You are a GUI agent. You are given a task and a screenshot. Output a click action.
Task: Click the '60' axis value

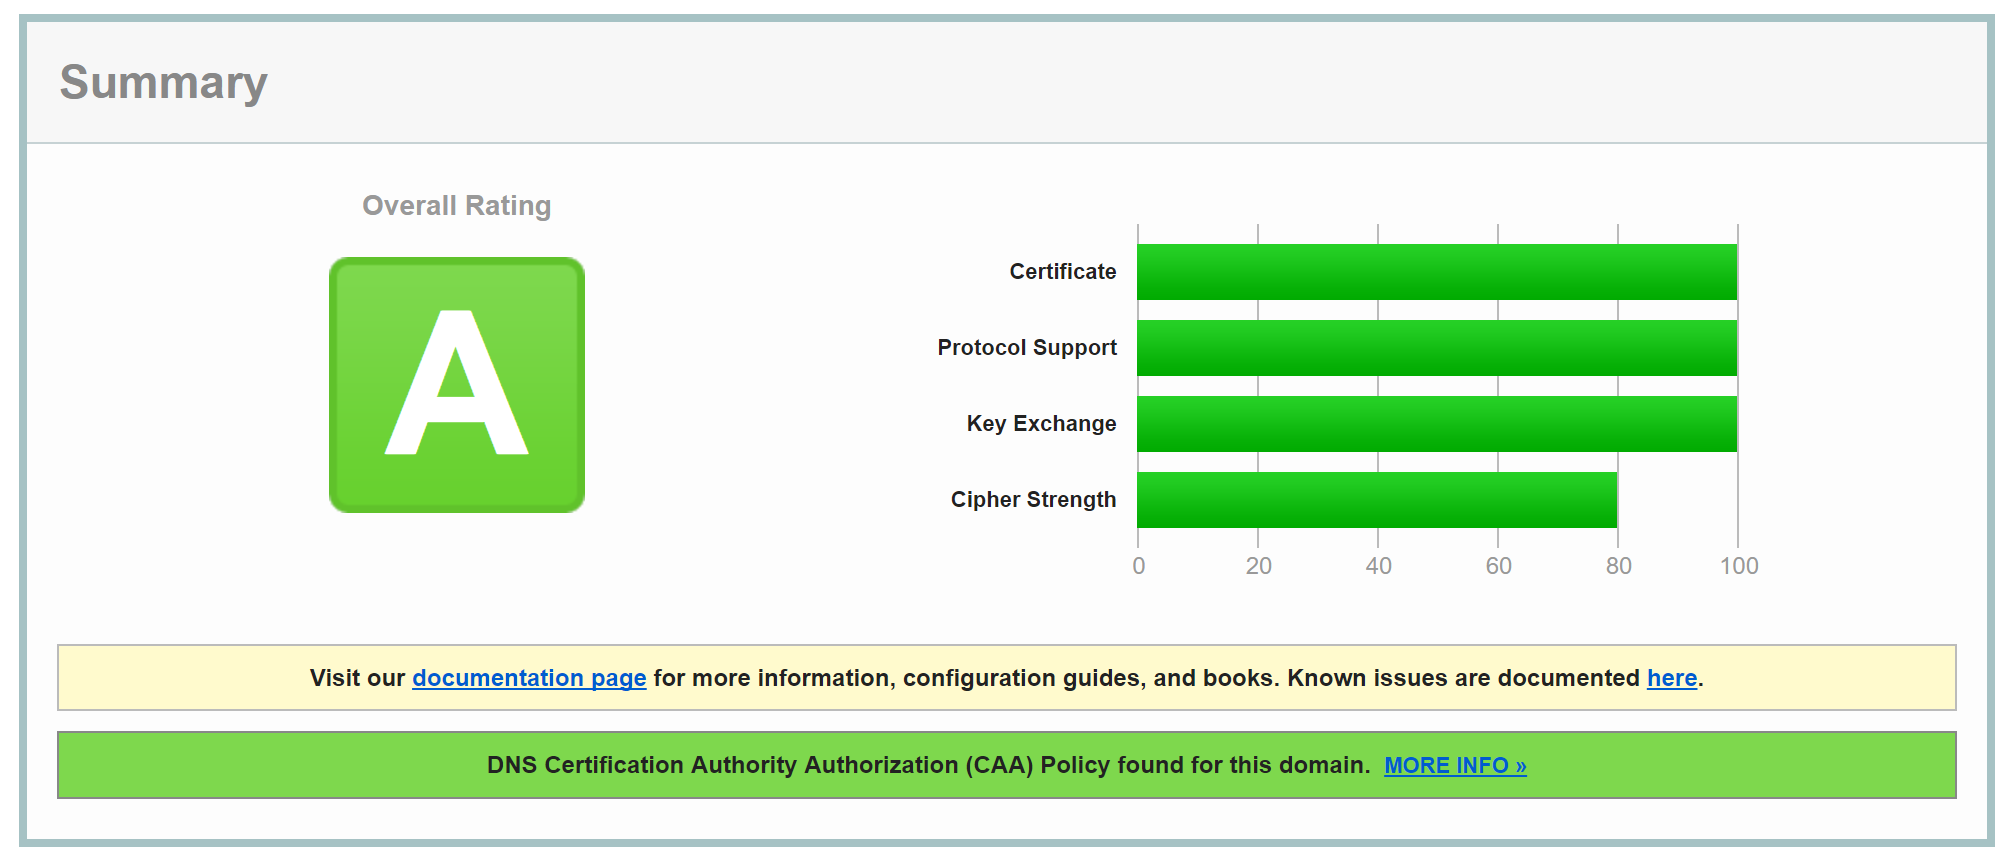pyautogui.click(x=1499, y=566)
